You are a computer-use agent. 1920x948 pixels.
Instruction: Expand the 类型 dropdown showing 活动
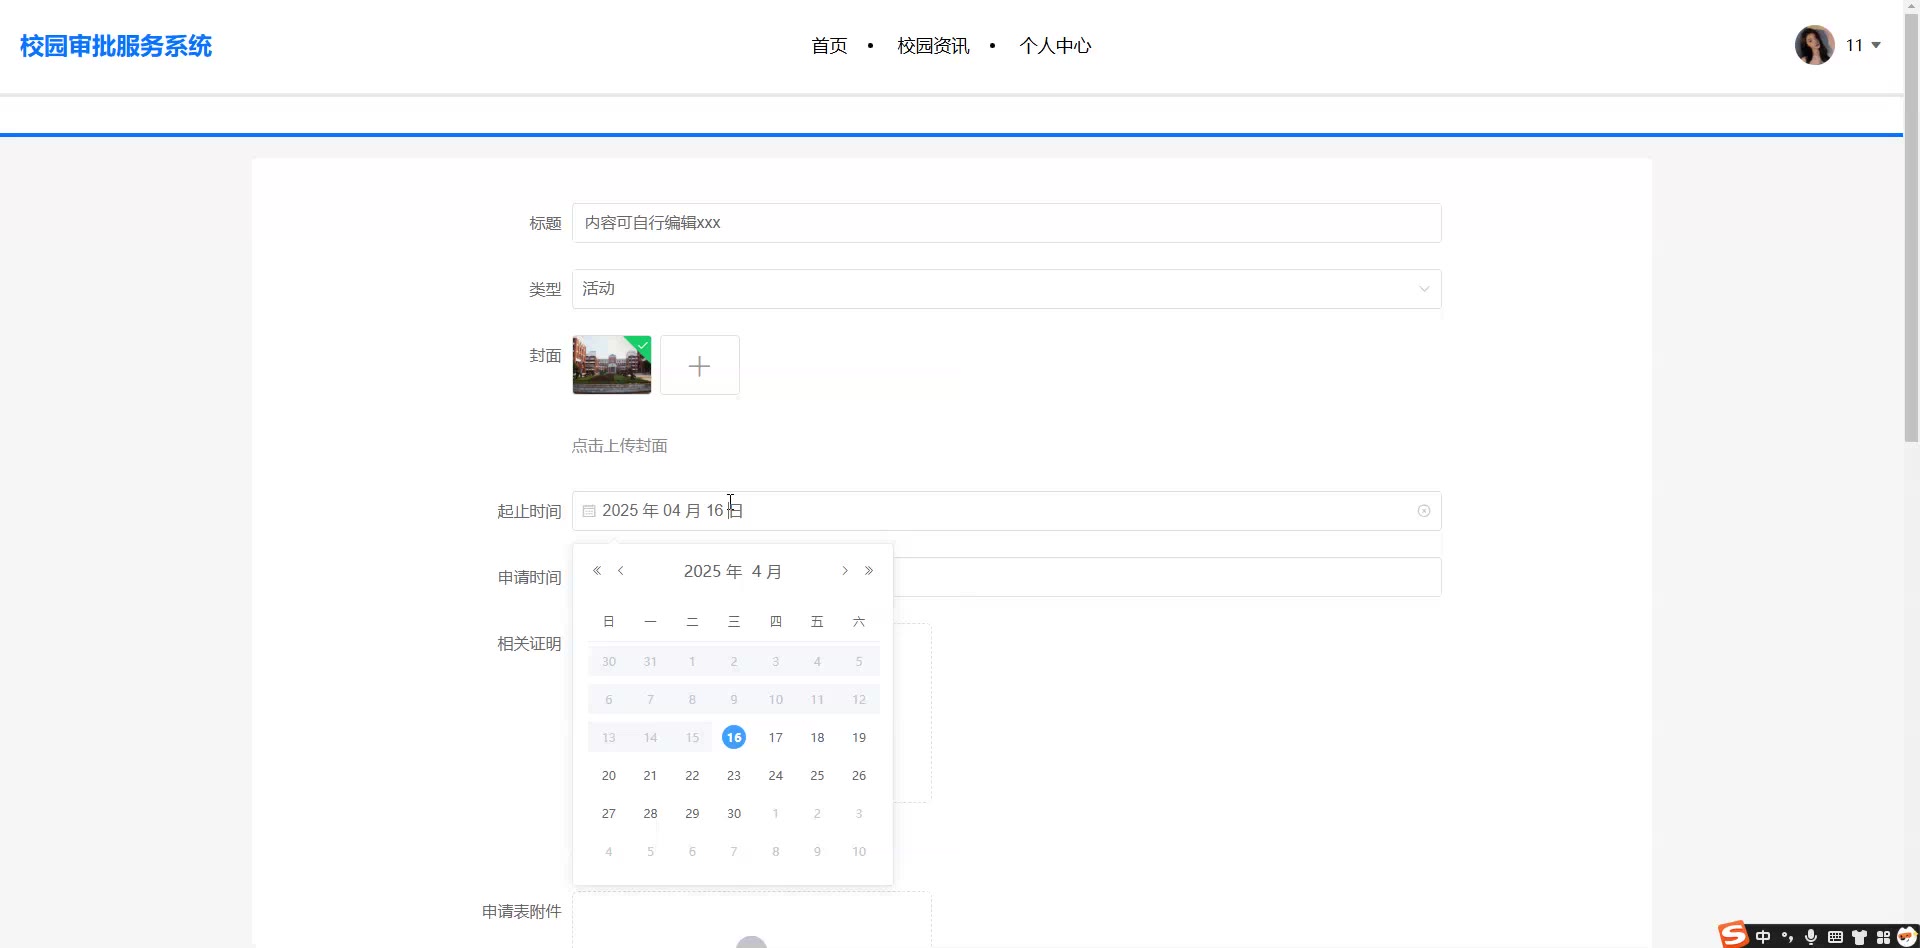point(1006,289)
